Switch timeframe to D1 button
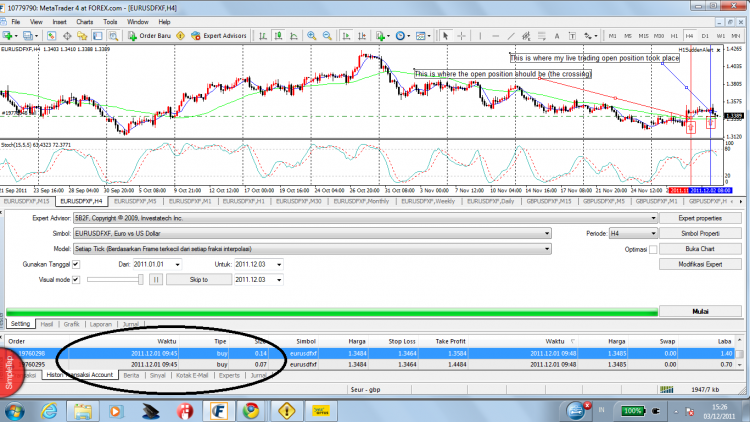 pyautogui.click(x=705, y=36)
